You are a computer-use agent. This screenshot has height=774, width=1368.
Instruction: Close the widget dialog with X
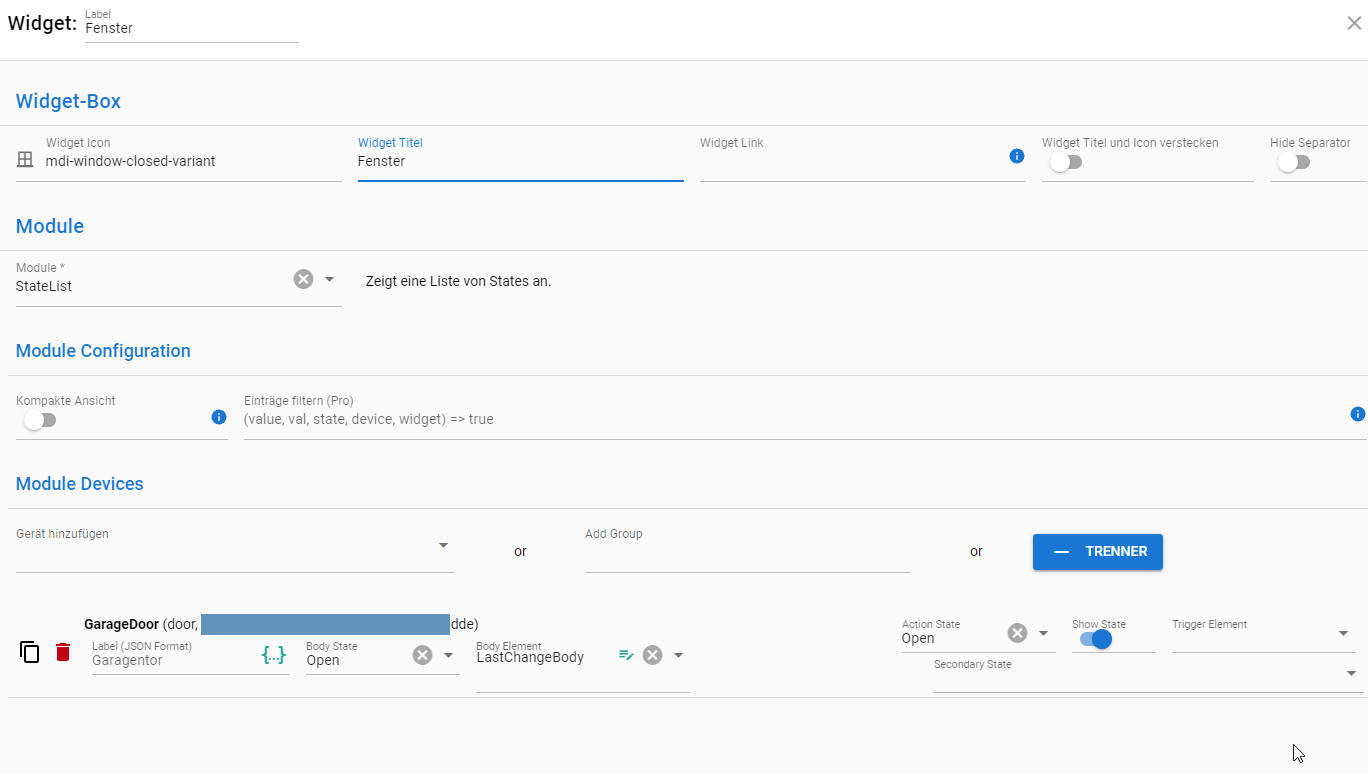coord(1354,23)
